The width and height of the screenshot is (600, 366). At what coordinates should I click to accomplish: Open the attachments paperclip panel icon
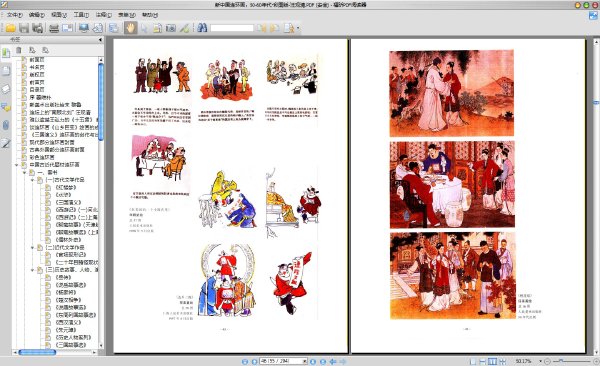point(6,125)
